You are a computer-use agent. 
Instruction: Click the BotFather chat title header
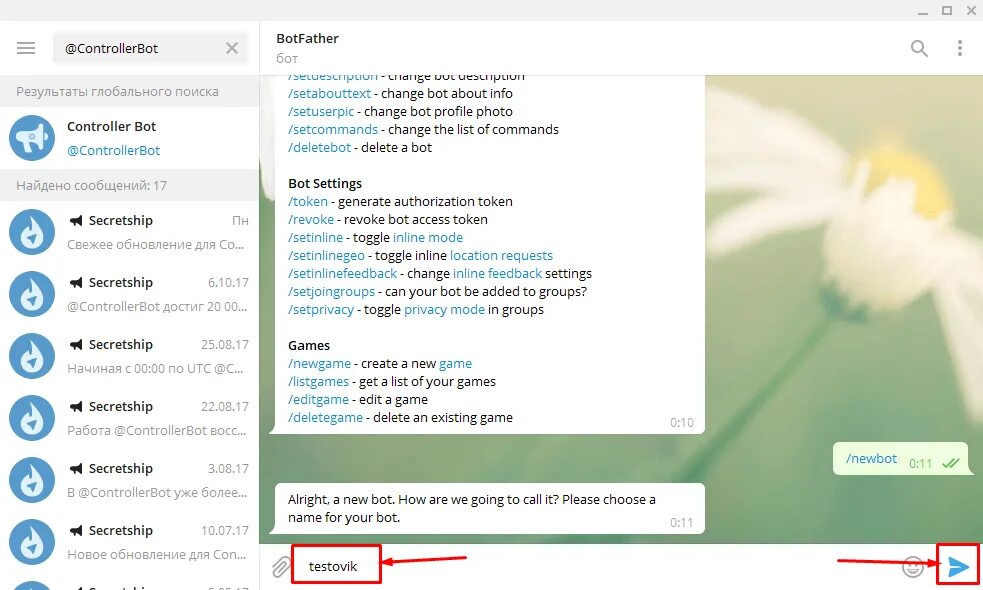(307, 38)
